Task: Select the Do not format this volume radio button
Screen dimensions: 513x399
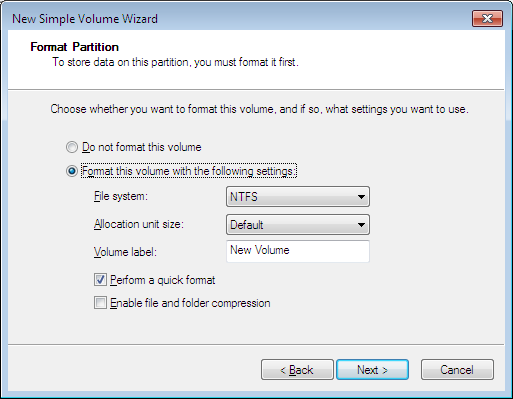Action: [x=72, y=147]
